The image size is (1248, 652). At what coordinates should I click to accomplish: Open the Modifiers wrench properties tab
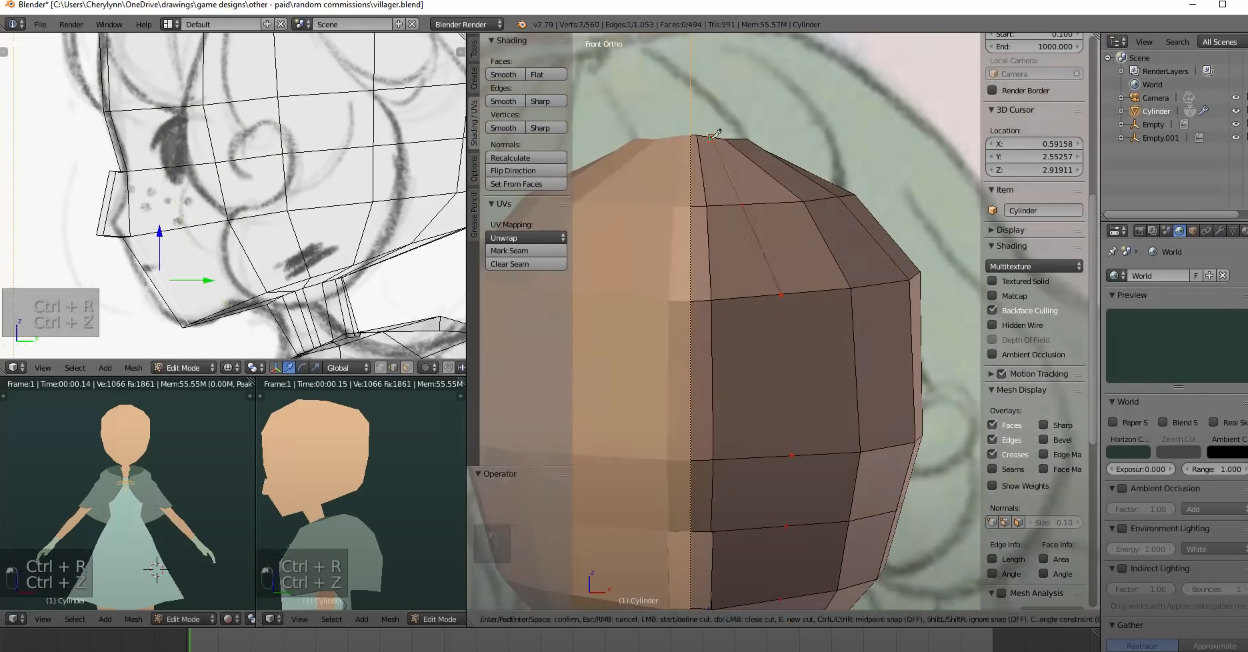click(x=1219, y=231)
